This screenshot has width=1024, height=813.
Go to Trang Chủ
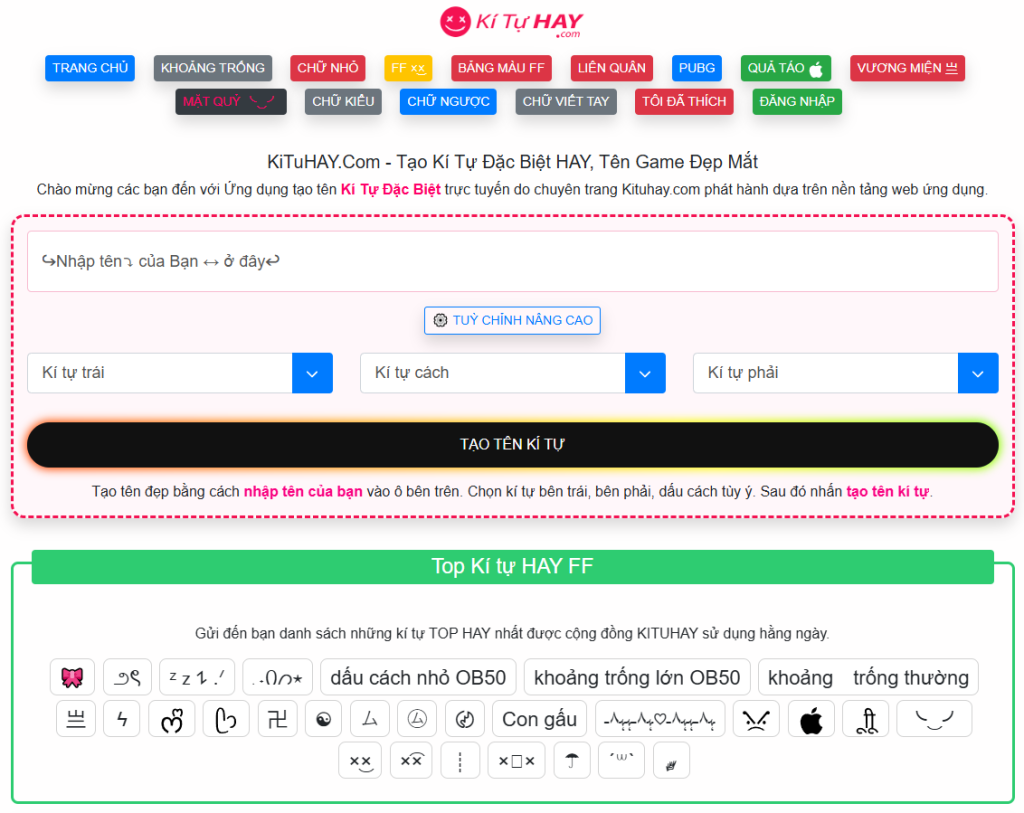(90, 68)
